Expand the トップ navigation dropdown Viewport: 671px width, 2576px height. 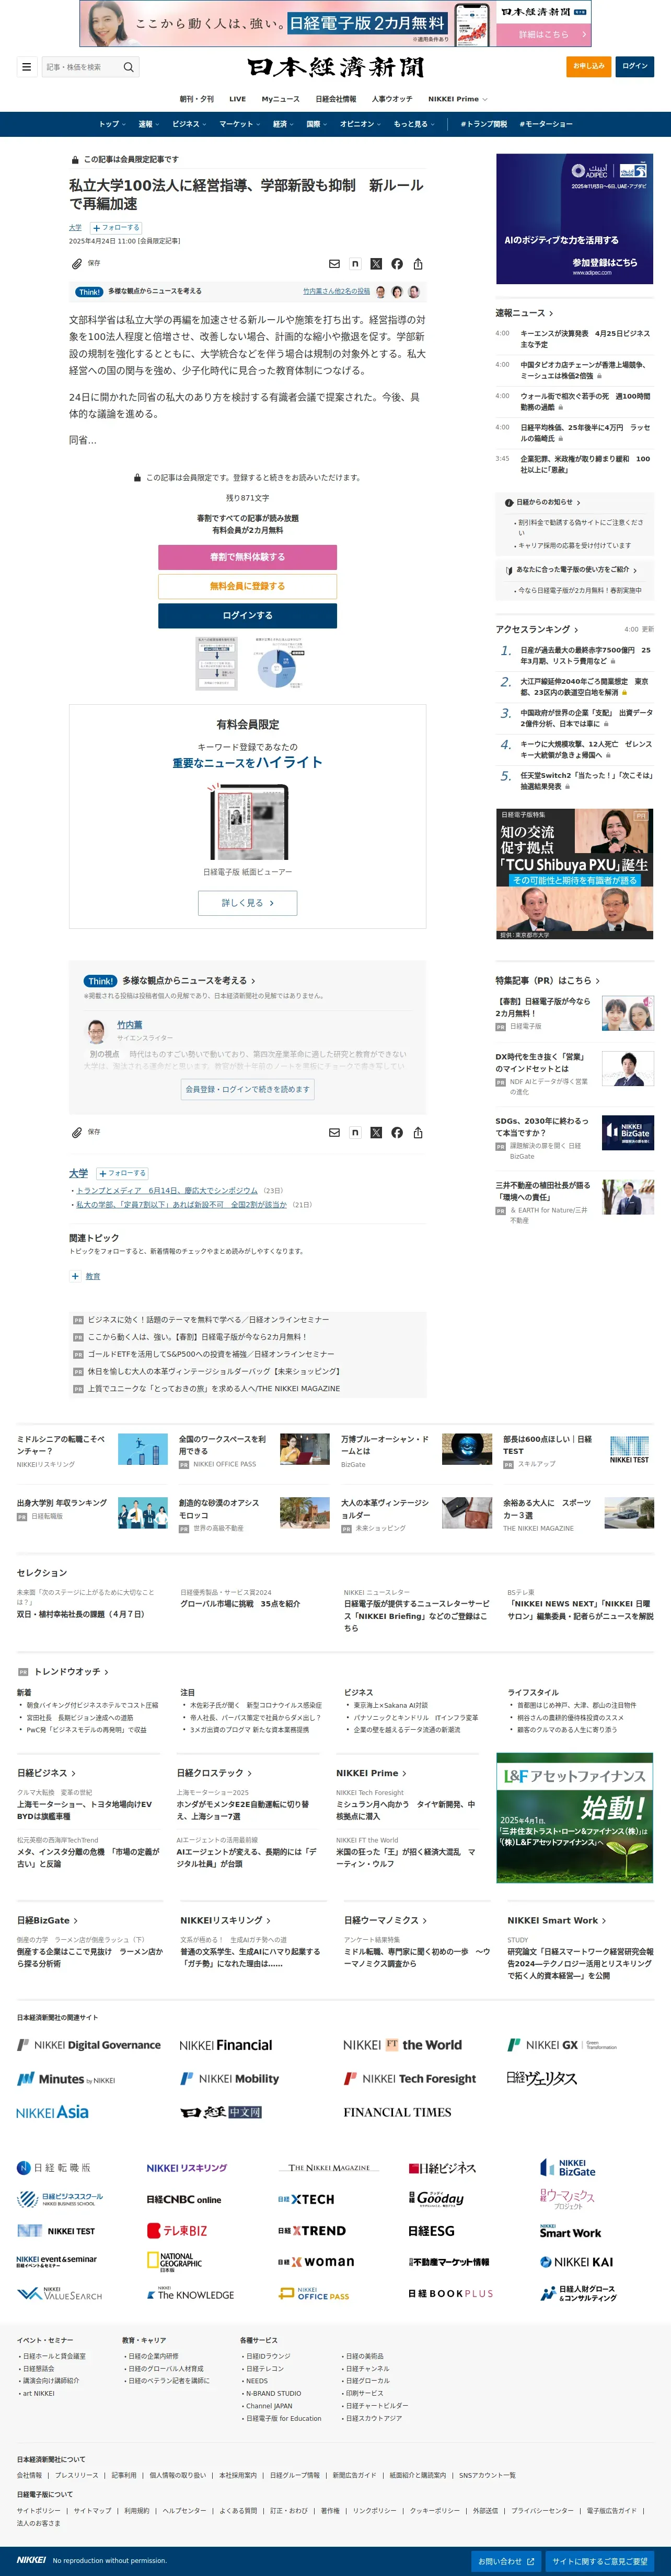pos(112,124)
